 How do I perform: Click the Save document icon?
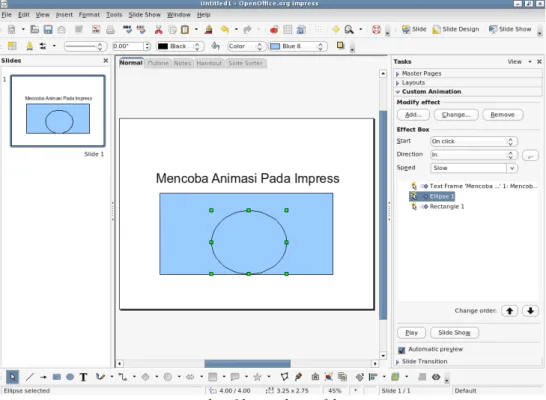pos(48,30)
